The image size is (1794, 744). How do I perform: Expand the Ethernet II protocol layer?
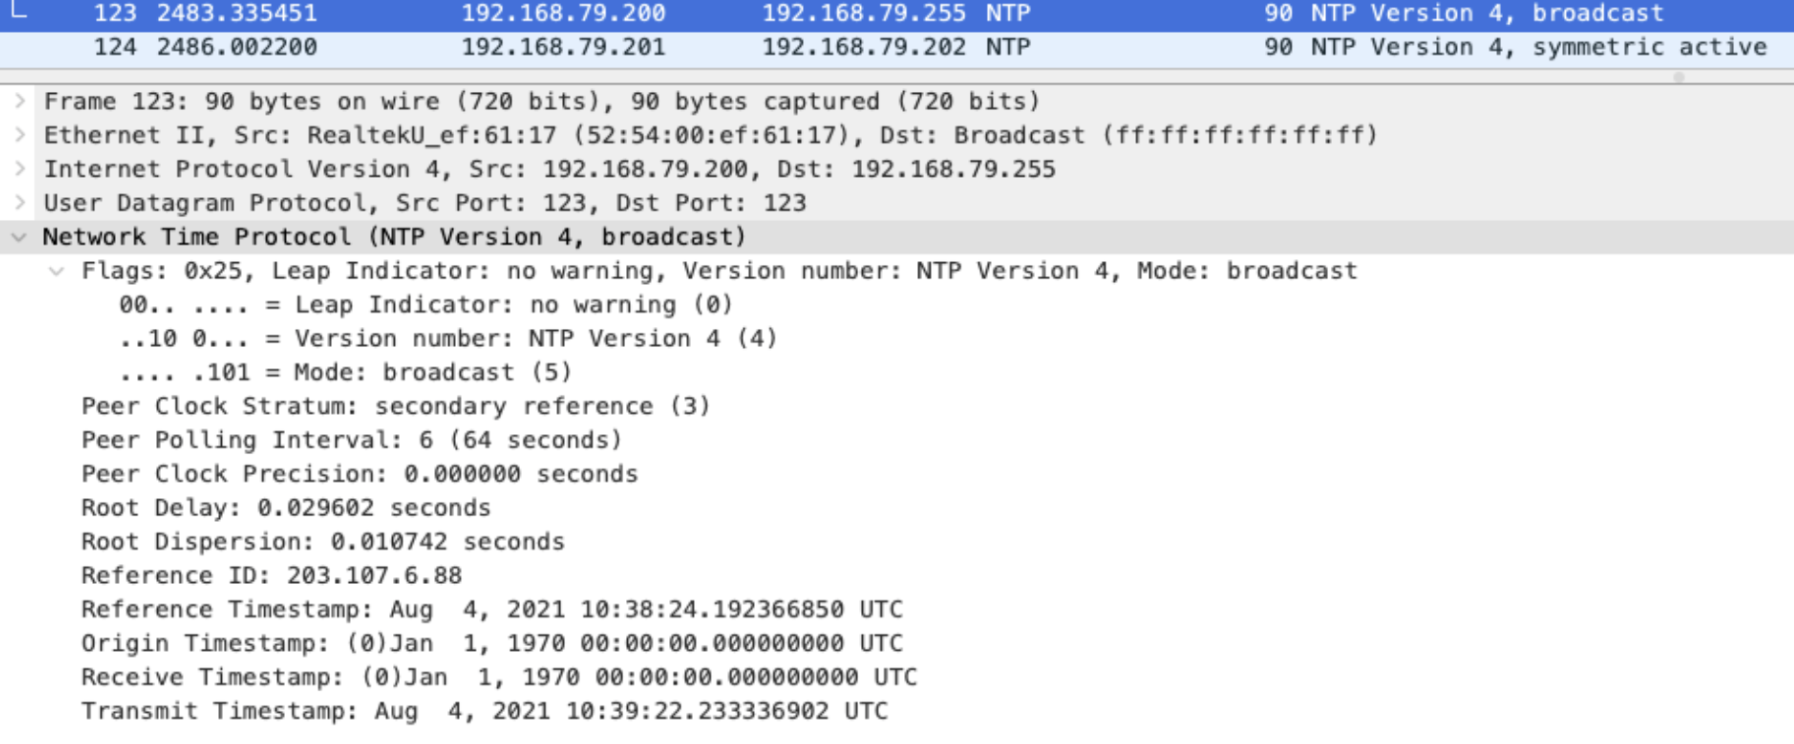pyautogui.click(x=20, y=134)
